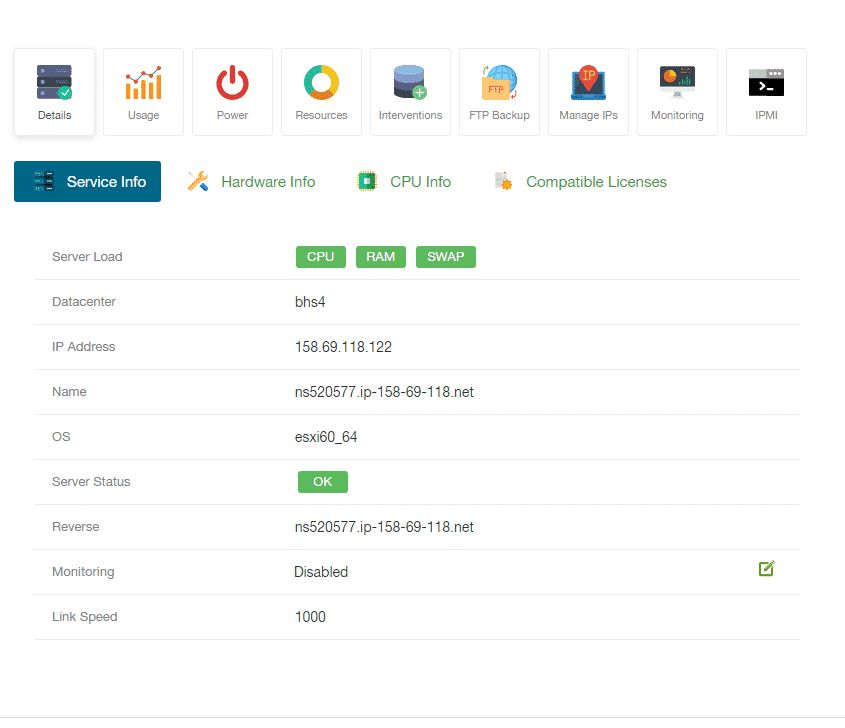Viewport: 845px width, 728px height.
Task: Switch to the CPU Info tab
Action: pyautogui.click(x=405, y=182)
